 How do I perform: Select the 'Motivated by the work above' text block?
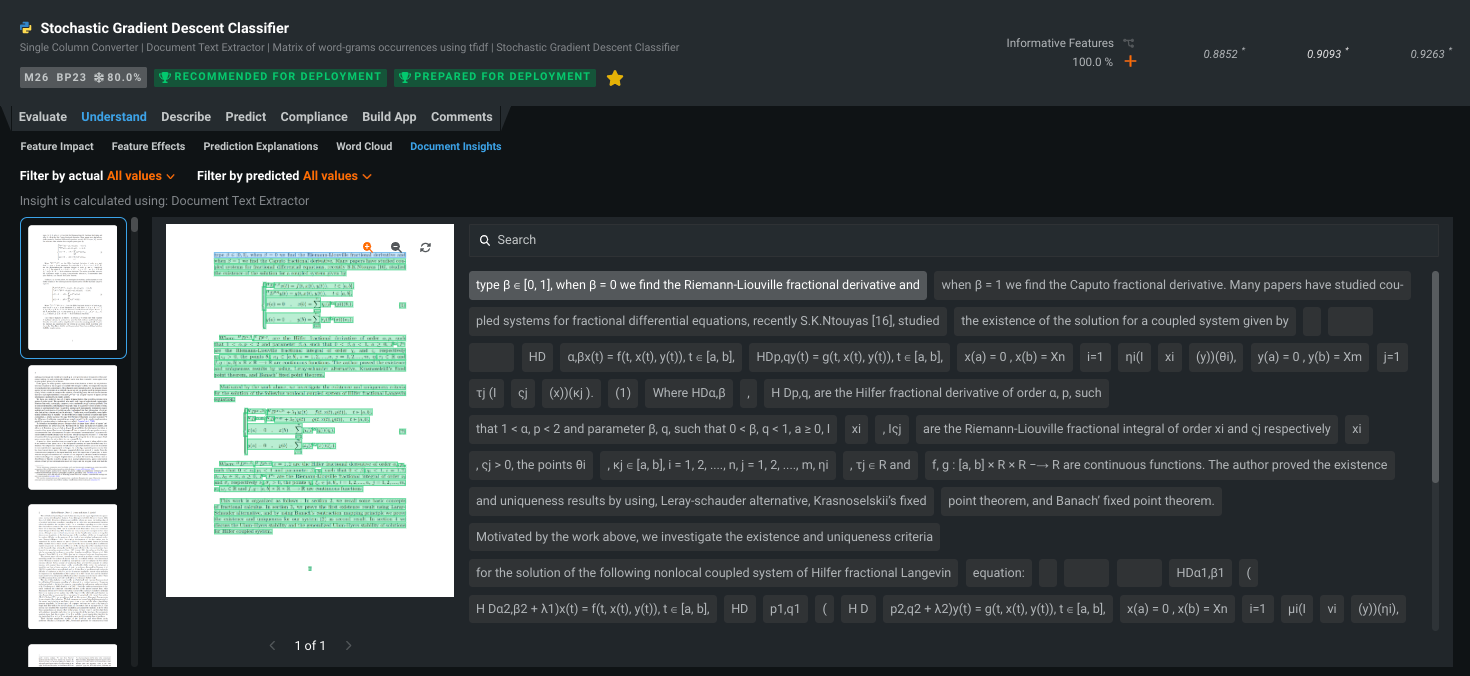click(x=704, y=537)
